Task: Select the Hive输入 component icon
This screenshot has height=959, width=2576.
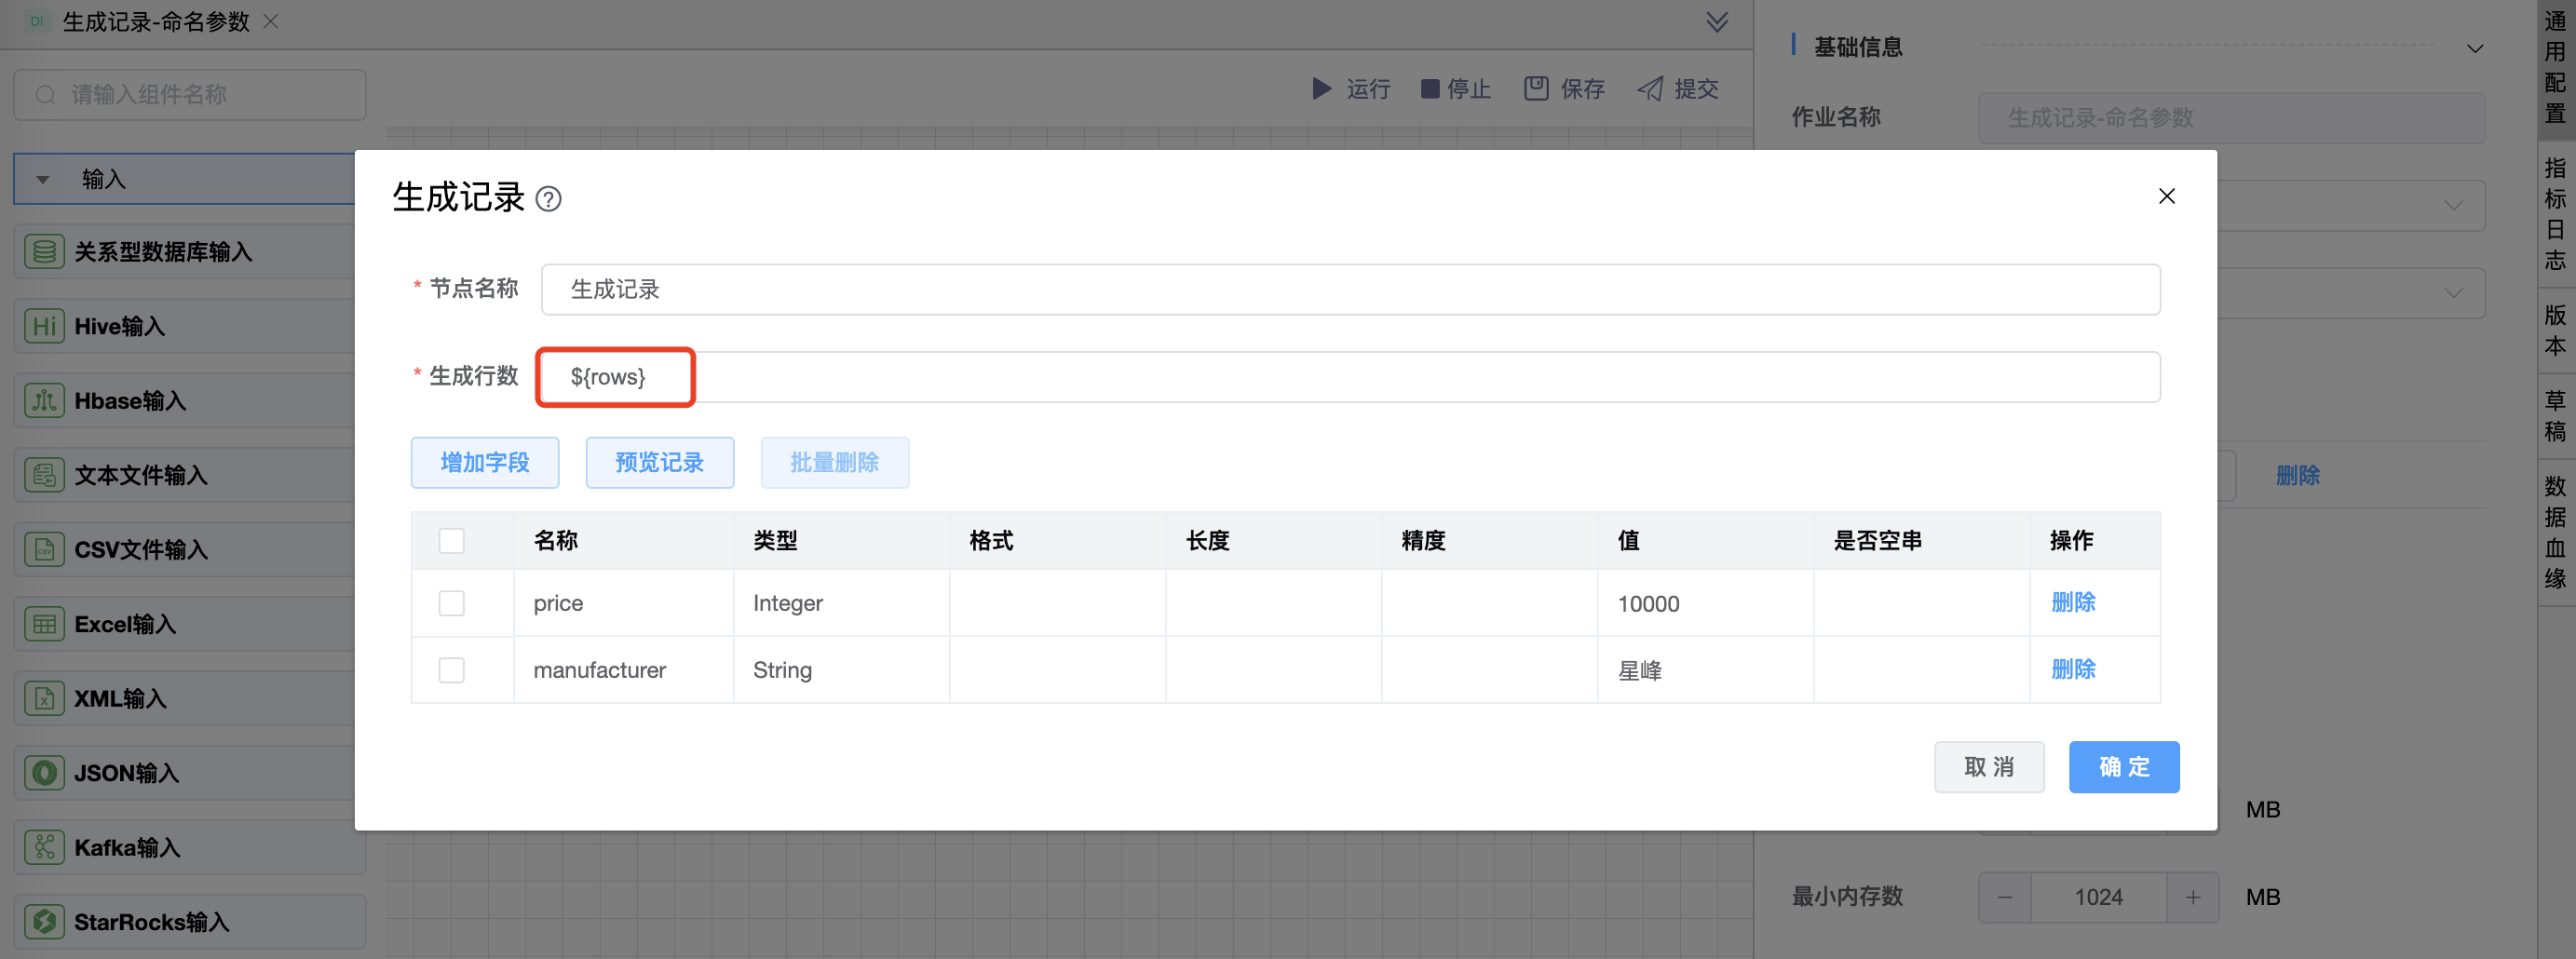Action: [44, 325]
